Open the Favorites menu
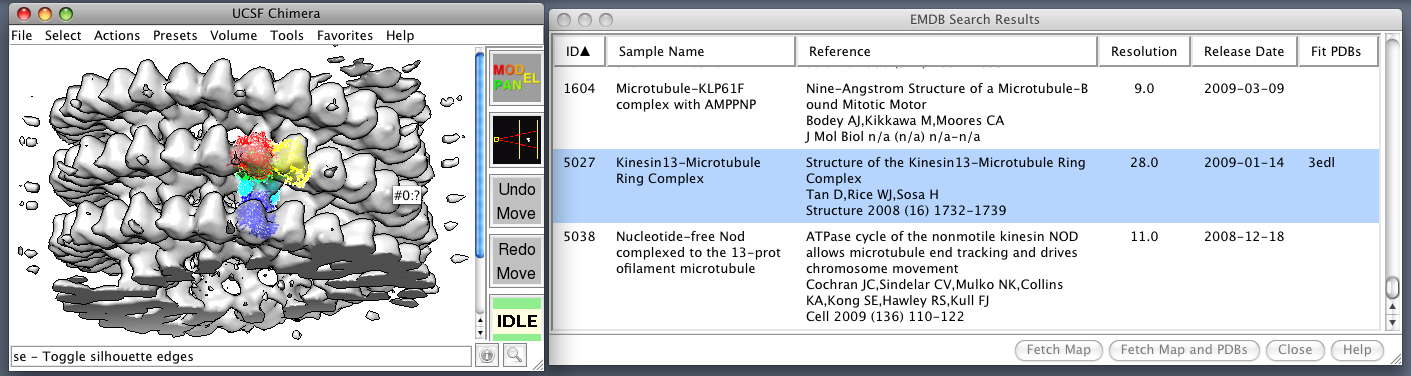1411x376 pixels. (x=345, y=35)
